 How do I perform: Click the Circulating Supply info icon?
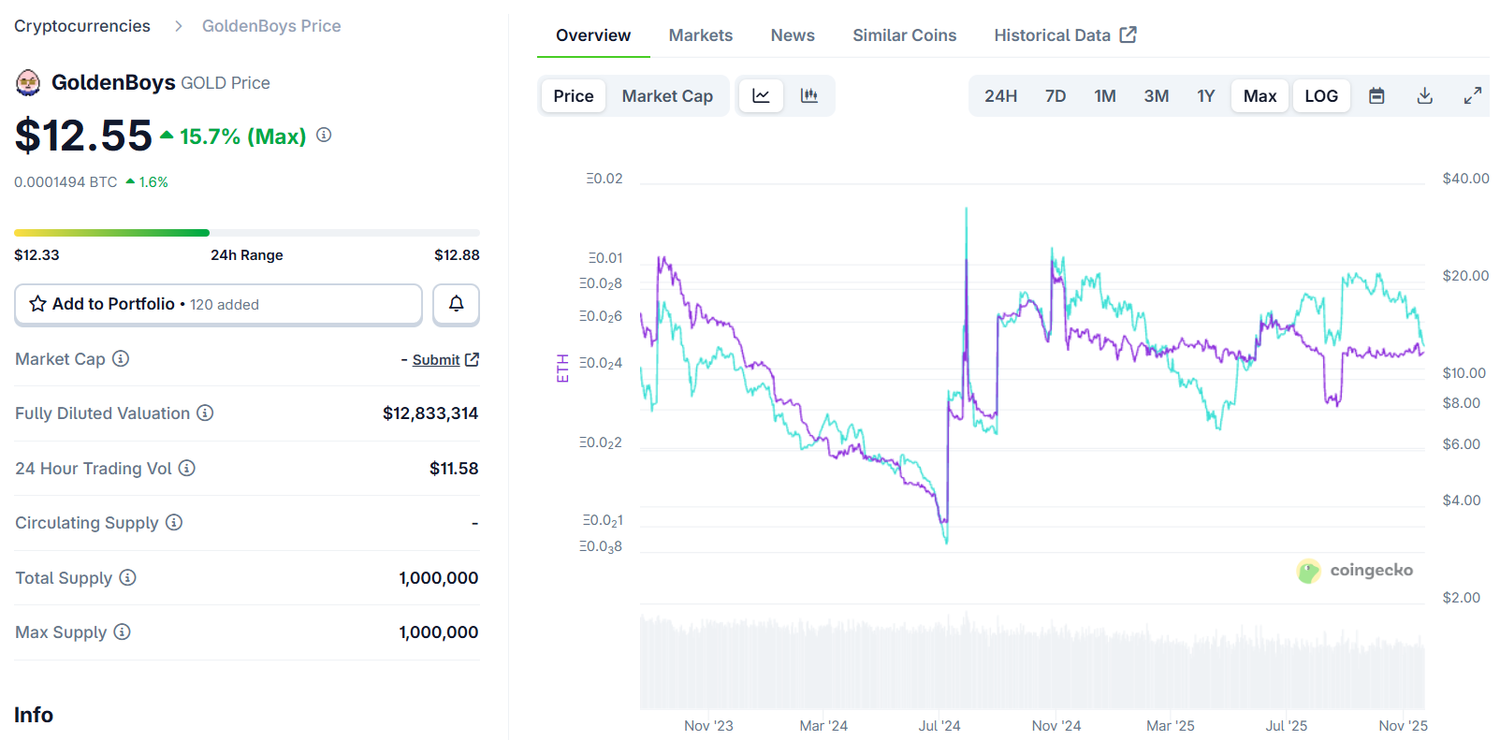coord(176,522)
